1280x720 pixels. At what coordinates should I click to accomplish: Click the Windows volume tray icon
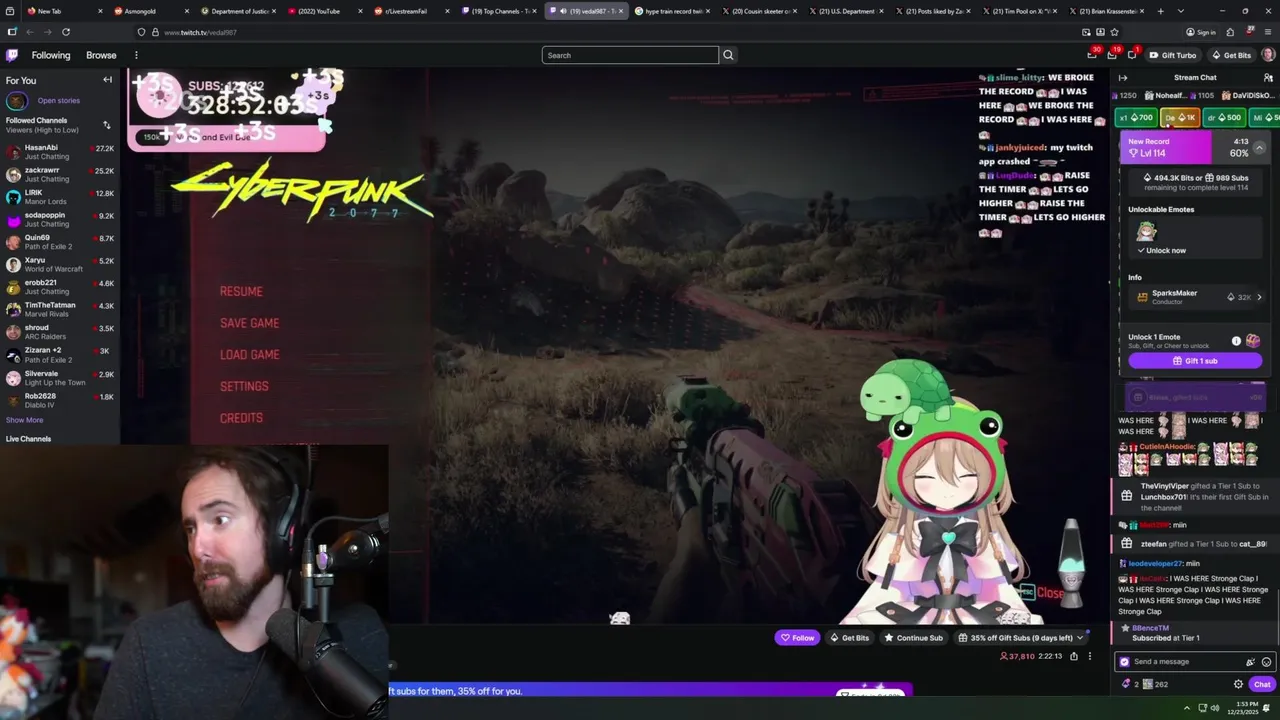click(x=1215, y=708)
